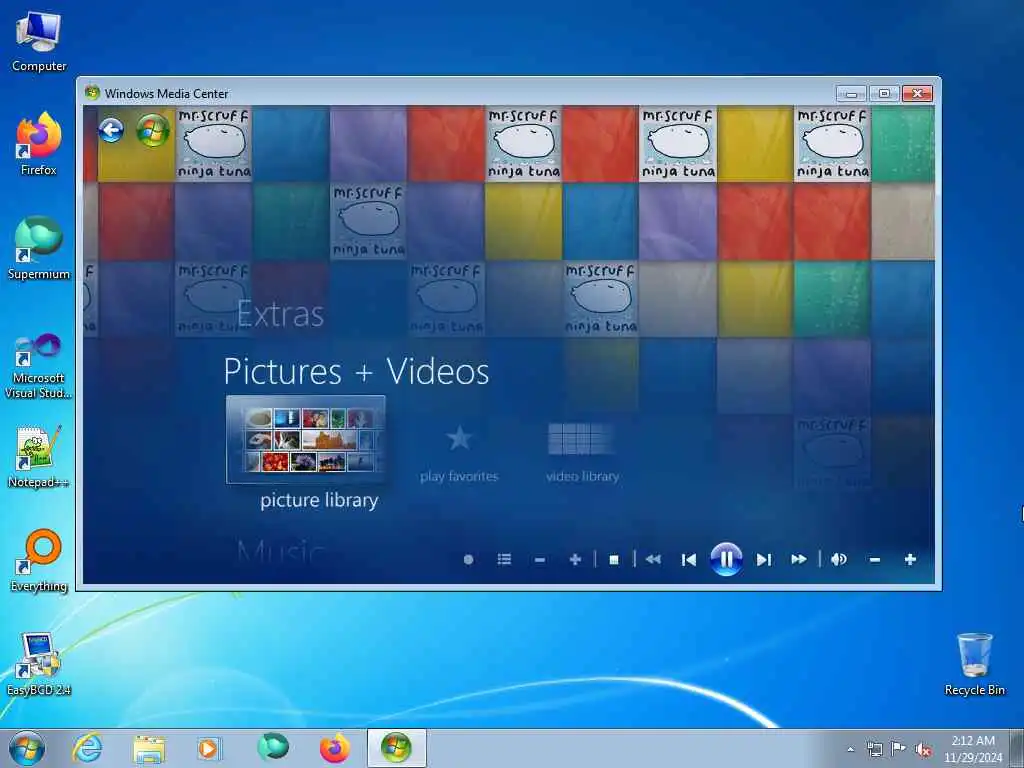
Task: Open Windows Explorer from the taskbar
Action: click(149, 749)
